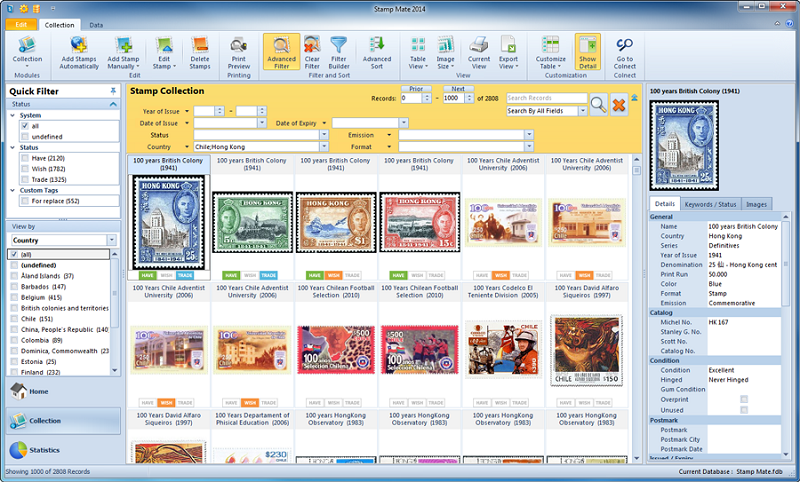Check the Belgium (415) country checkbox
The image size is (800, 482).
pyautogui.click(x=14, y=297)
